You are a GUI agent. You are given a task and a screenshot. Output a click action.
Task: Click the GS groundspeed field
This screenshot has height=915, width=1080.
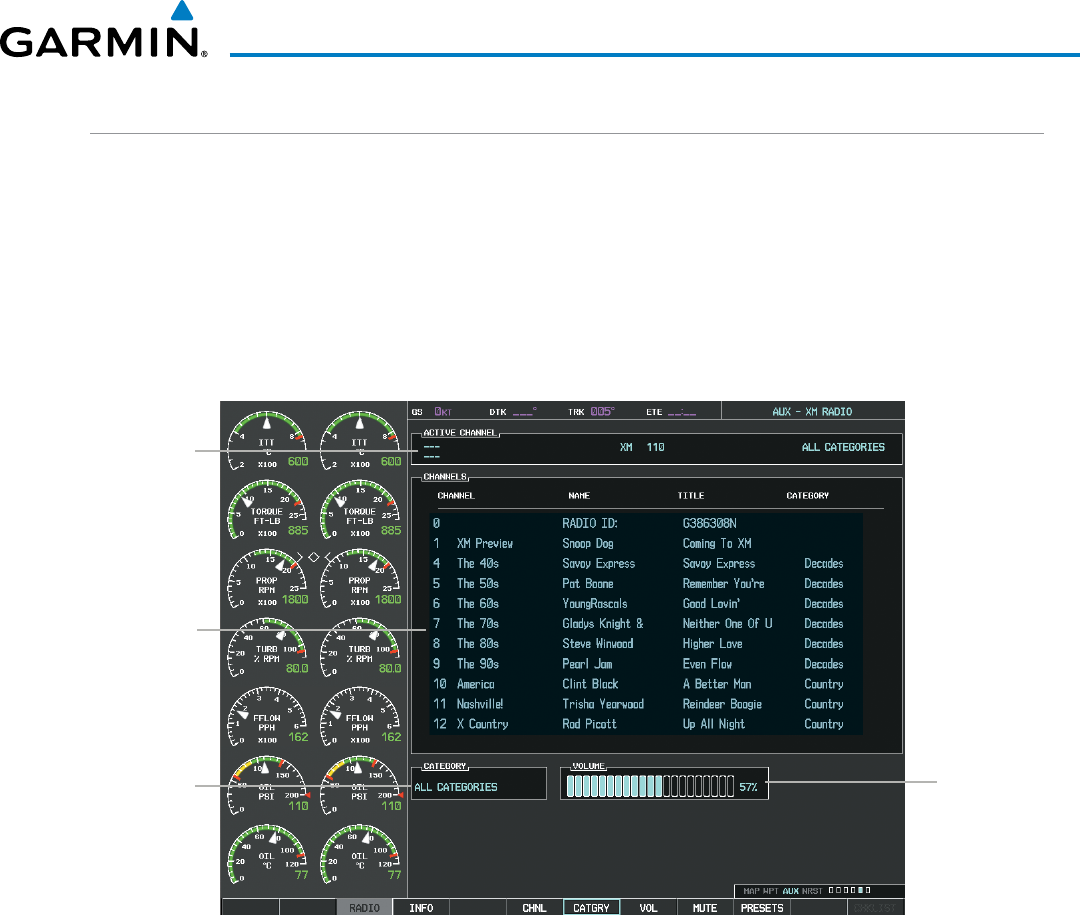pyautogui.click(x=432, y=411)
